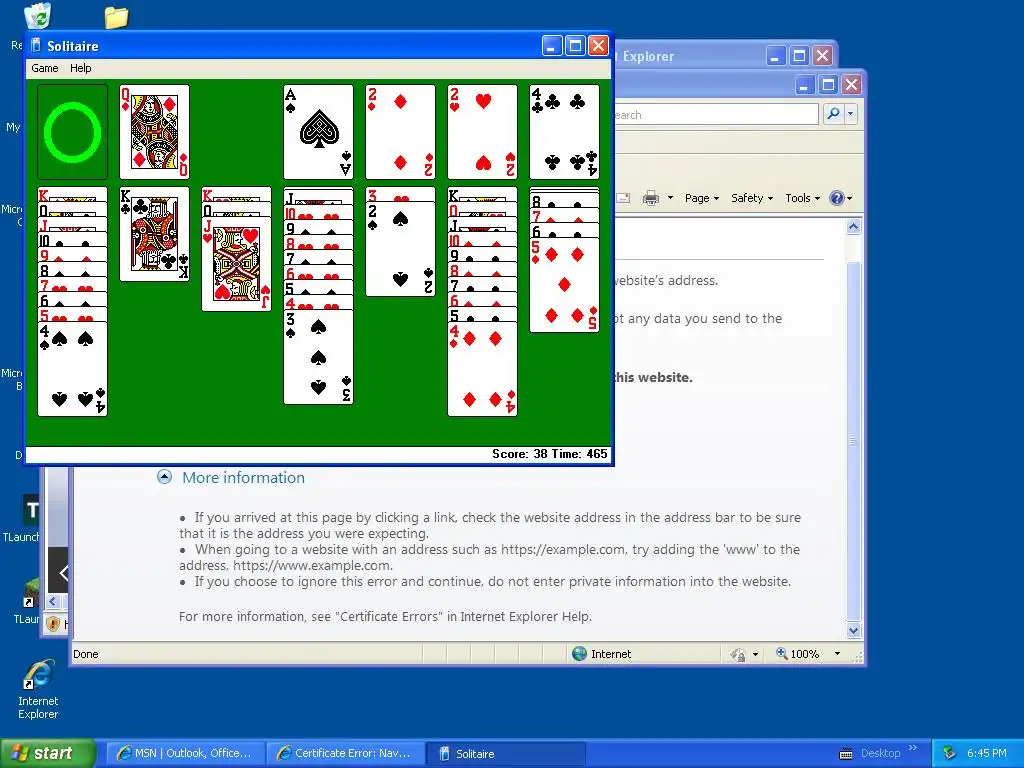
Task: Open the Internet Explorer desktop shortcut
Action: (38, 689)
